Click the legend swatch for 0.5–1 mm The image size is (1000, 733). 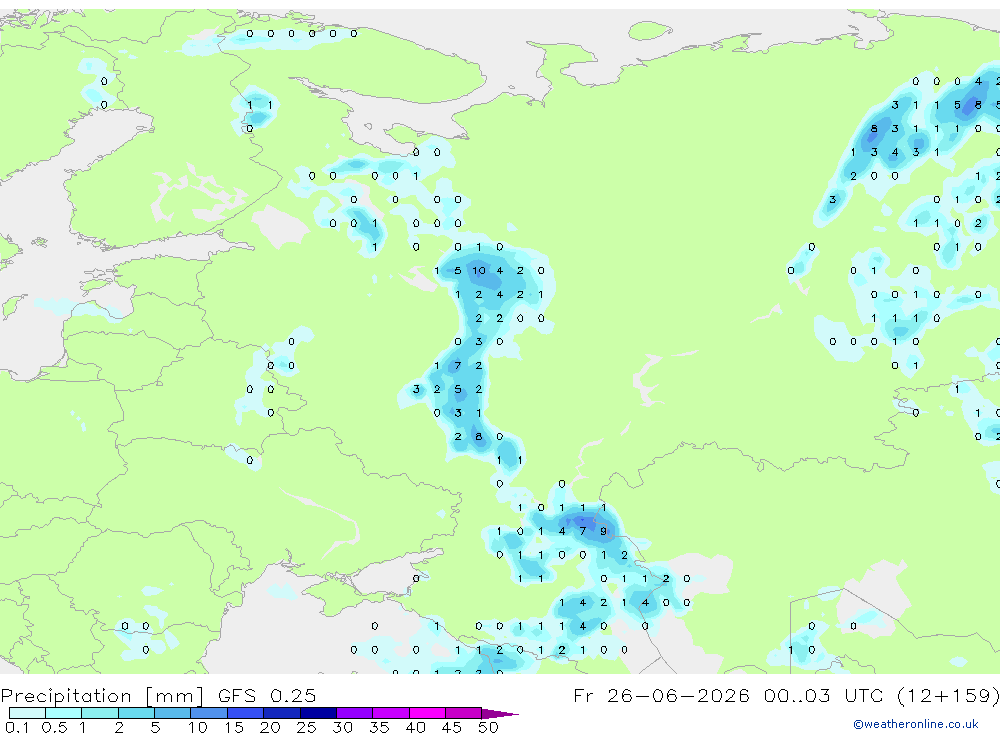64,713
